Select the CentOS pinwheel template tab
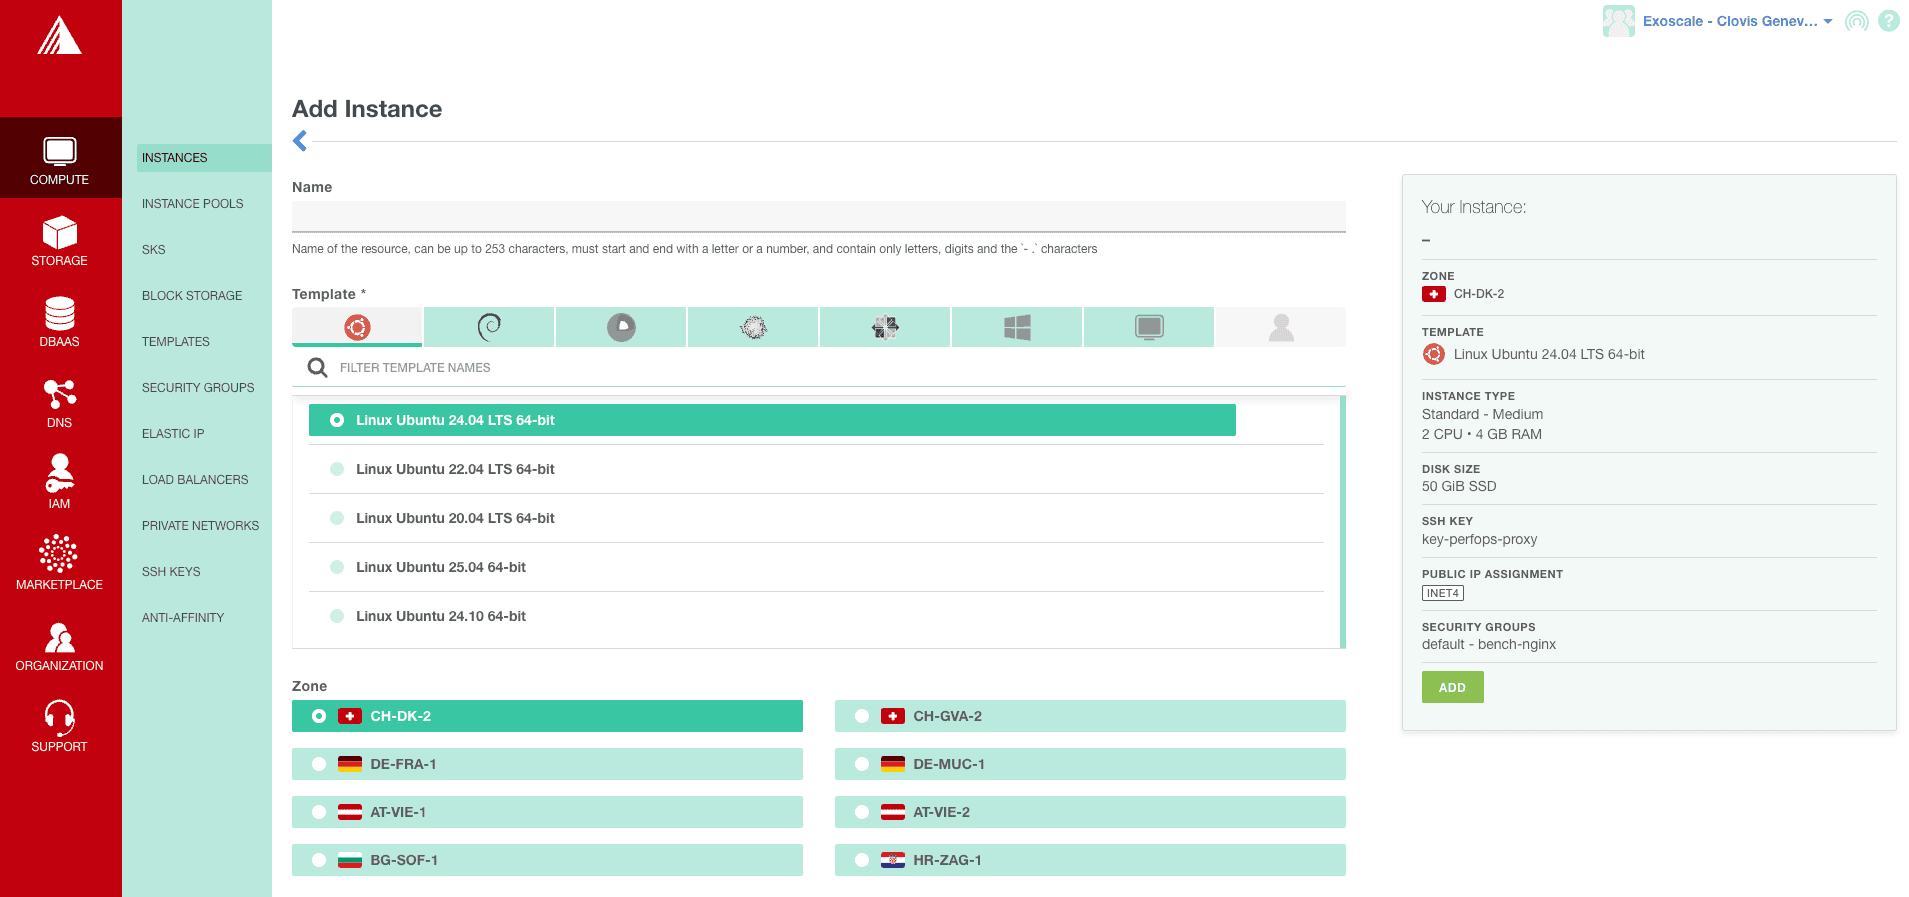Viewport: 1909px width, 897px height. (x=885, y=327)
